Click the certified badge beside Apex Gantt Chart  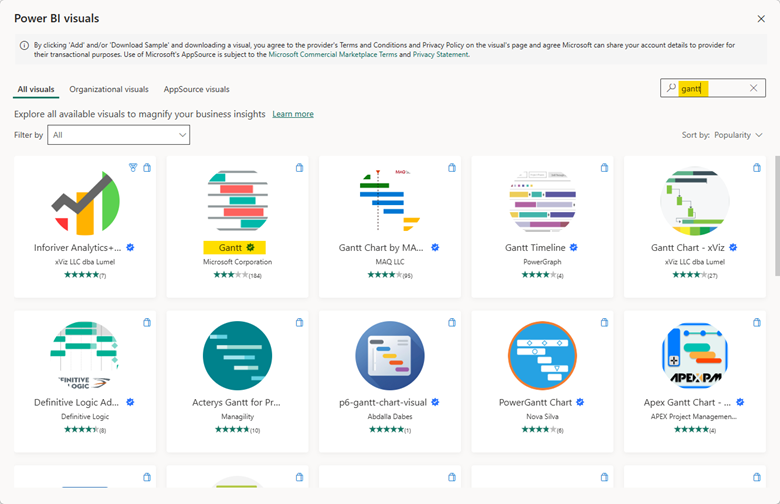point(740,402)
